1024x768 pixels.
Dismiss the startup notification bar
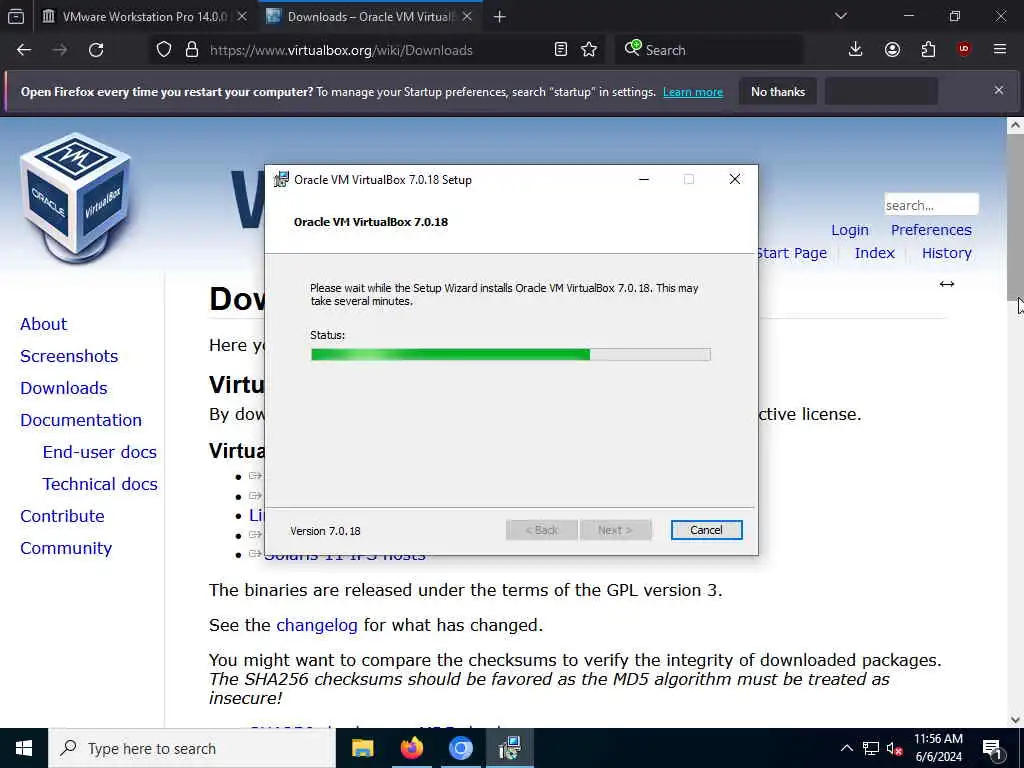[x=999, y=90]
